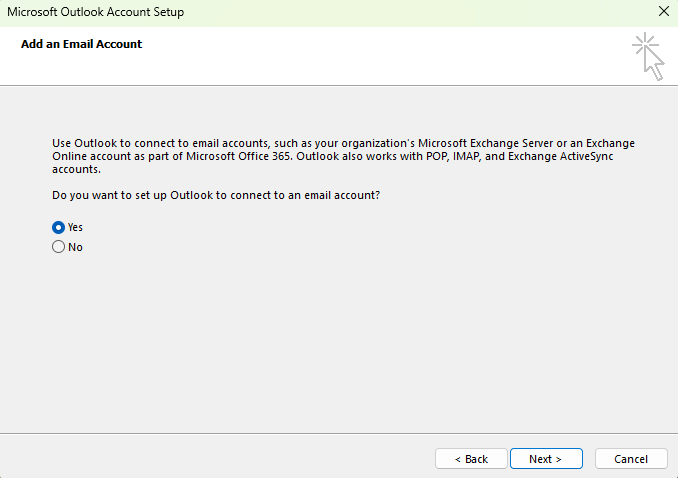Image resolution: width=678 pixels, height=478 pixels.
Task: Click 'Microsoft Exchange Server' in the description
Action: [x=492, y=144]
